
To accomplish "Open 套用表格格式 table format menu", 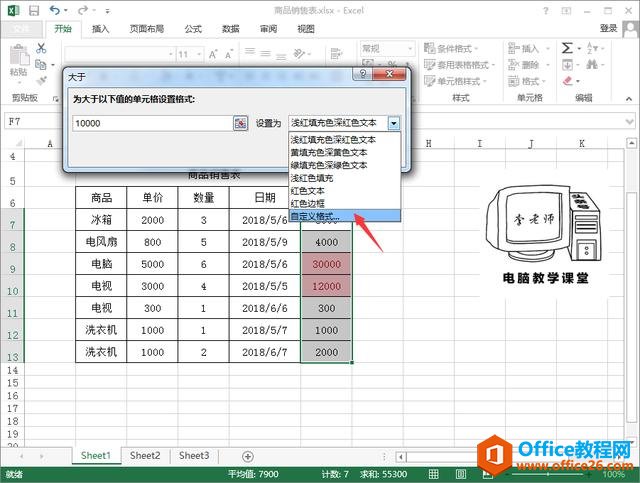I will pos(459,65).
